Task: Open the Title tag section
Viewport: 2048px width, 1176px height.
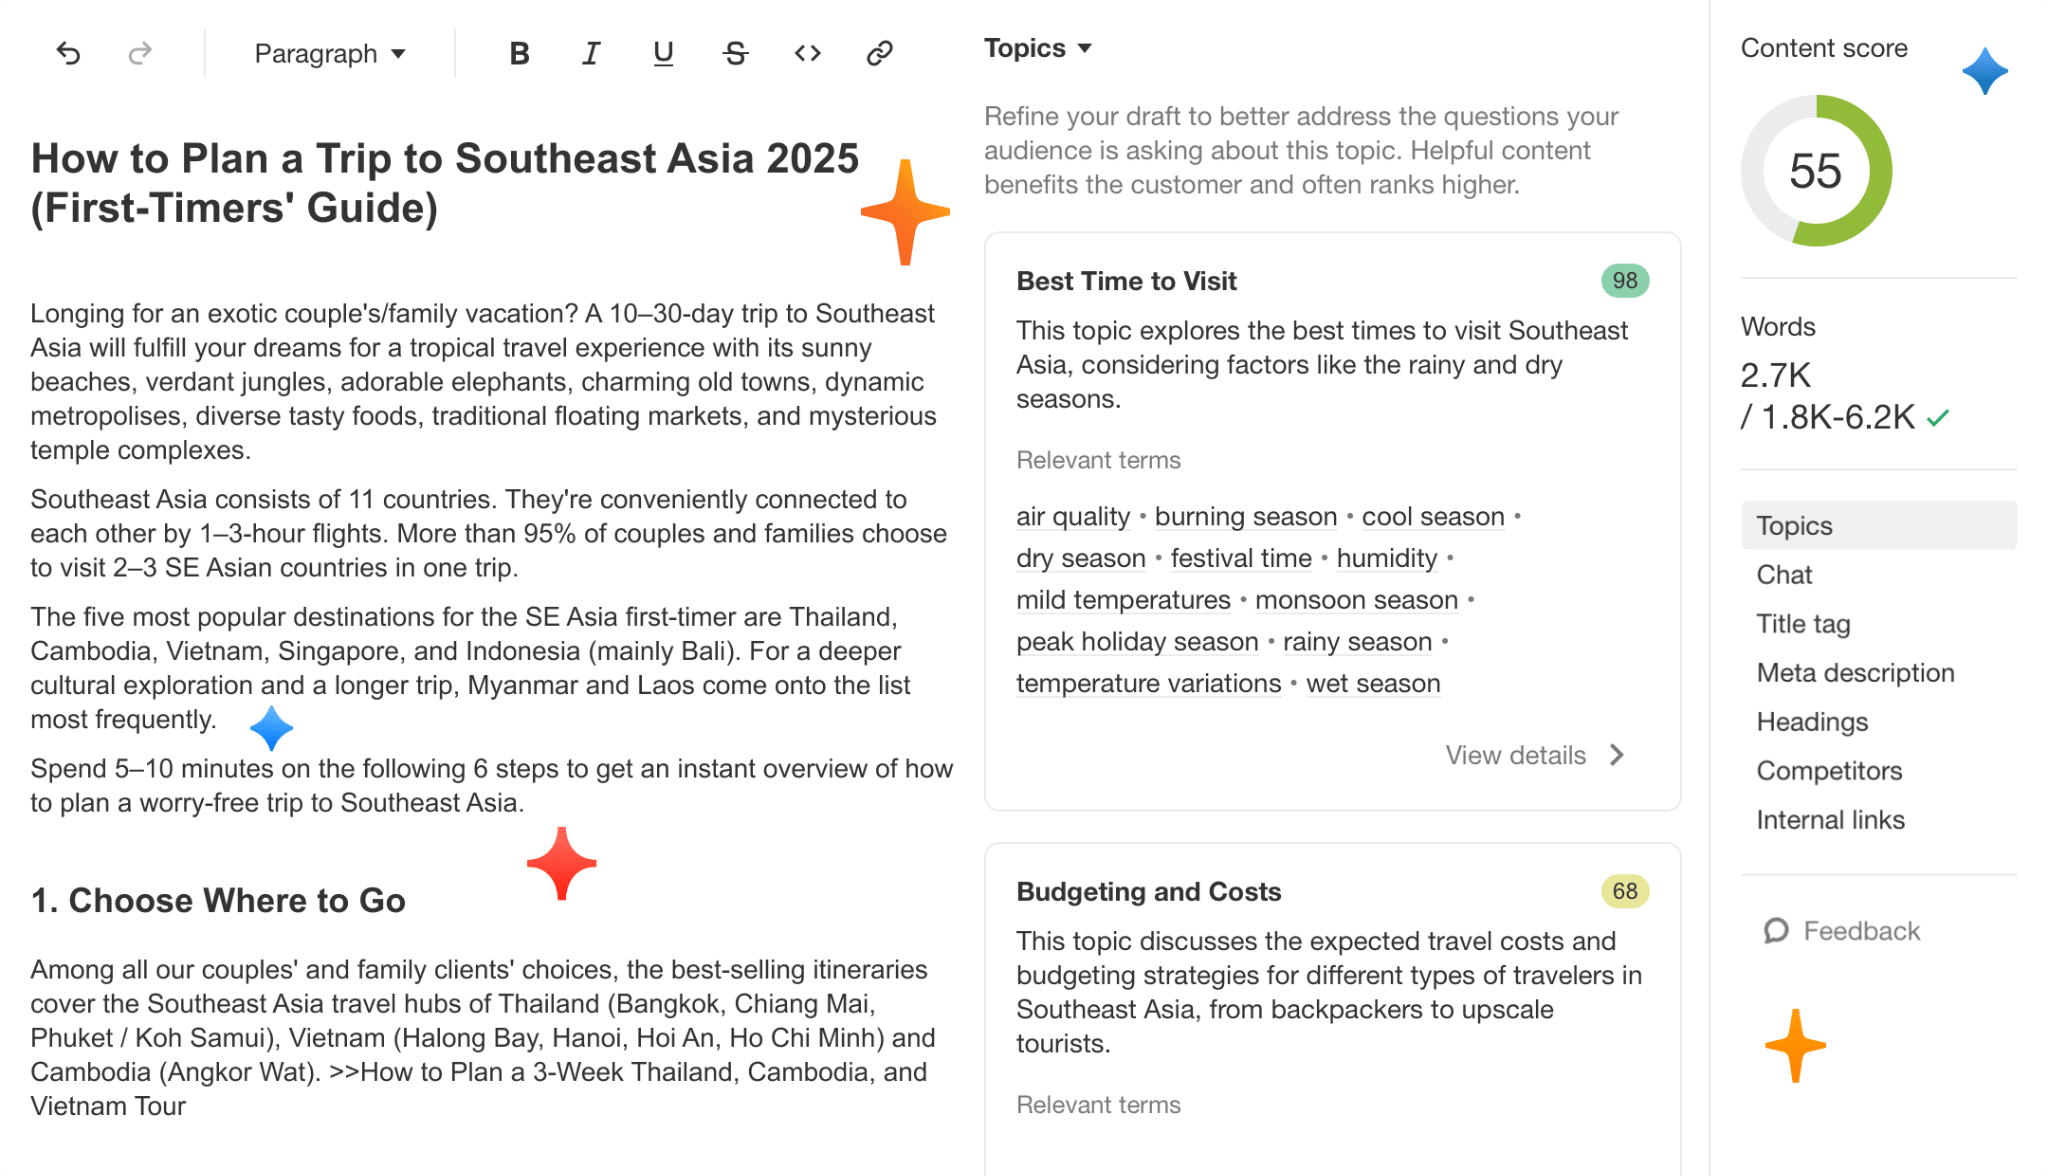Action: [x=1802, y=623]
